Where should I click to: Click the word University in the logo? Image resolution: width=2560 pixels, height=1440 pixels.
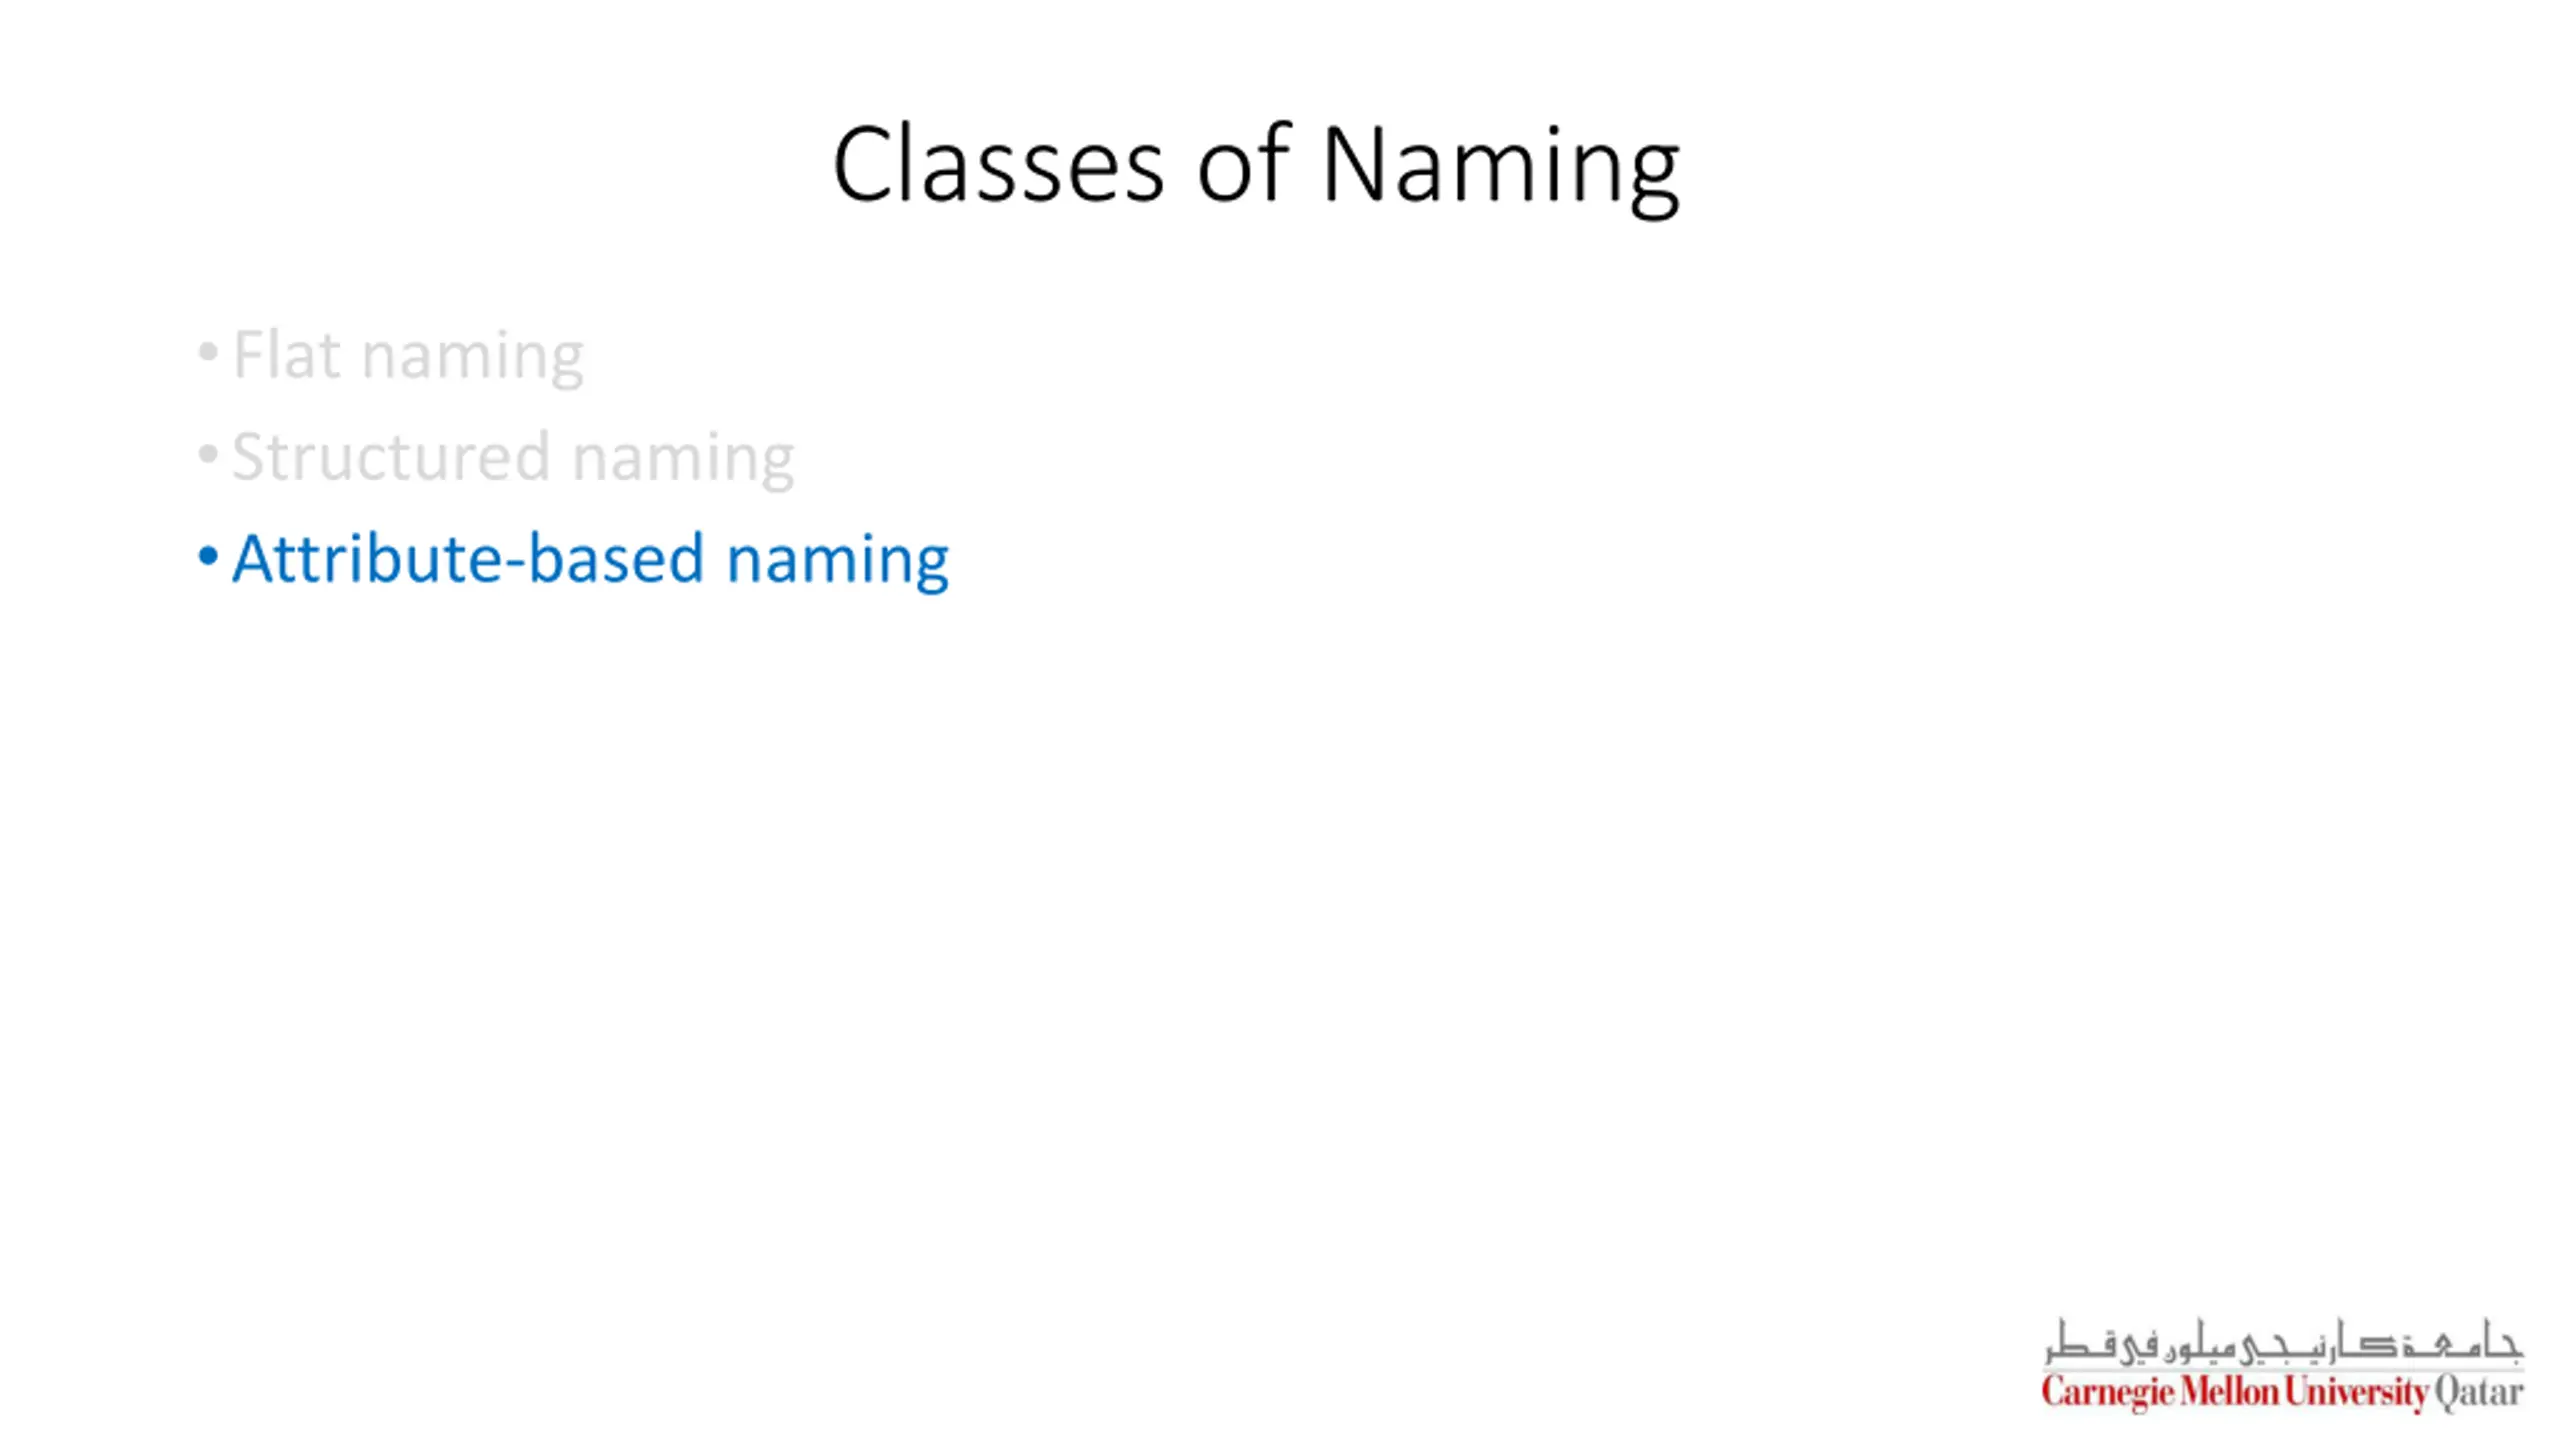click(2356, 1392)
